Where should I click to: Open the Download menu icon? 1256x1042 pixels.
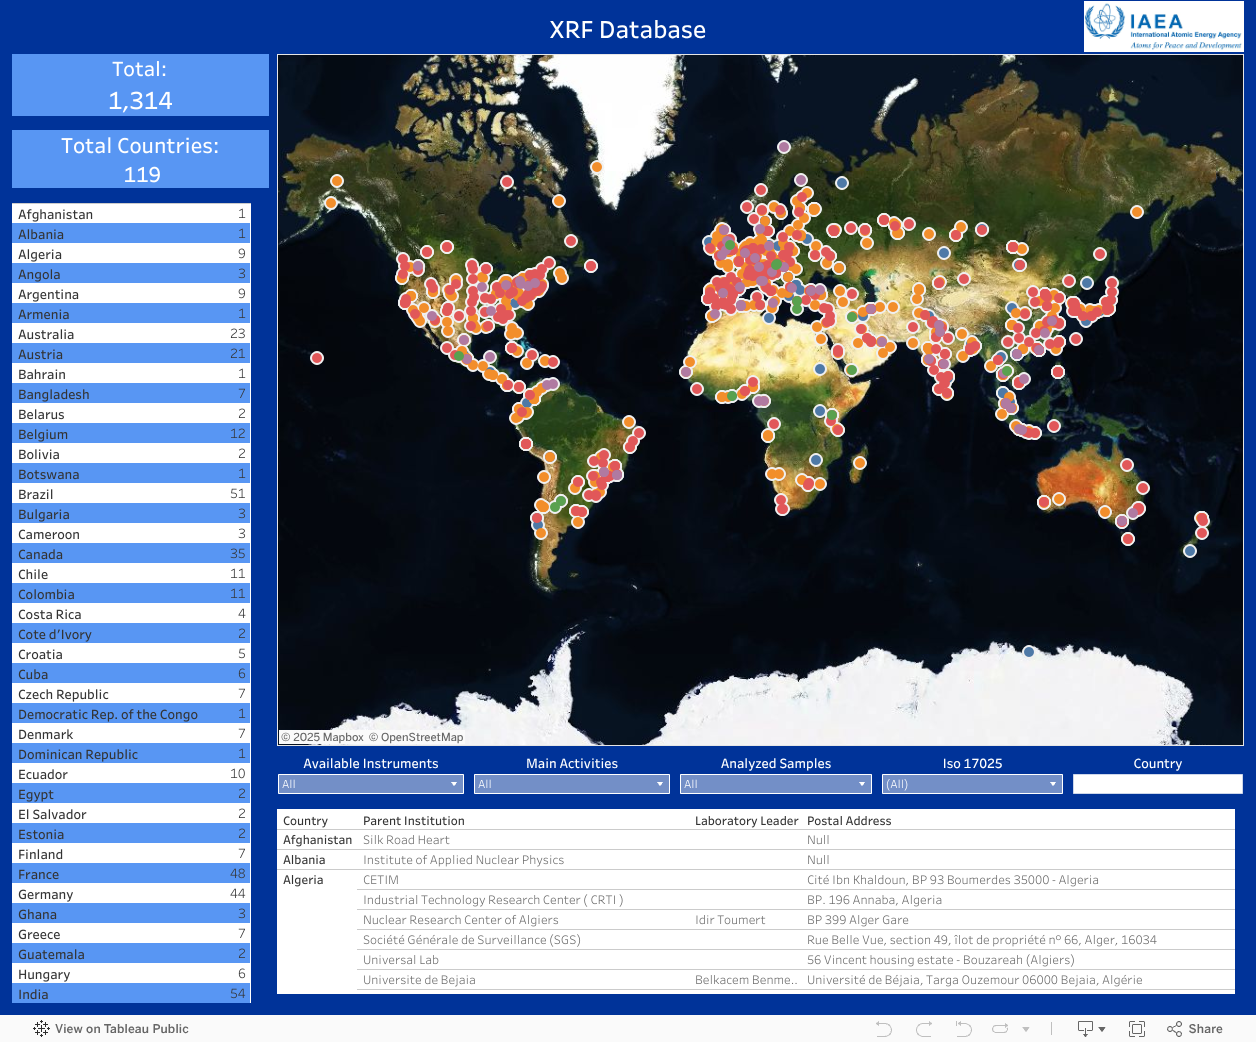pyautogui.click(x=1090, y=1029)
